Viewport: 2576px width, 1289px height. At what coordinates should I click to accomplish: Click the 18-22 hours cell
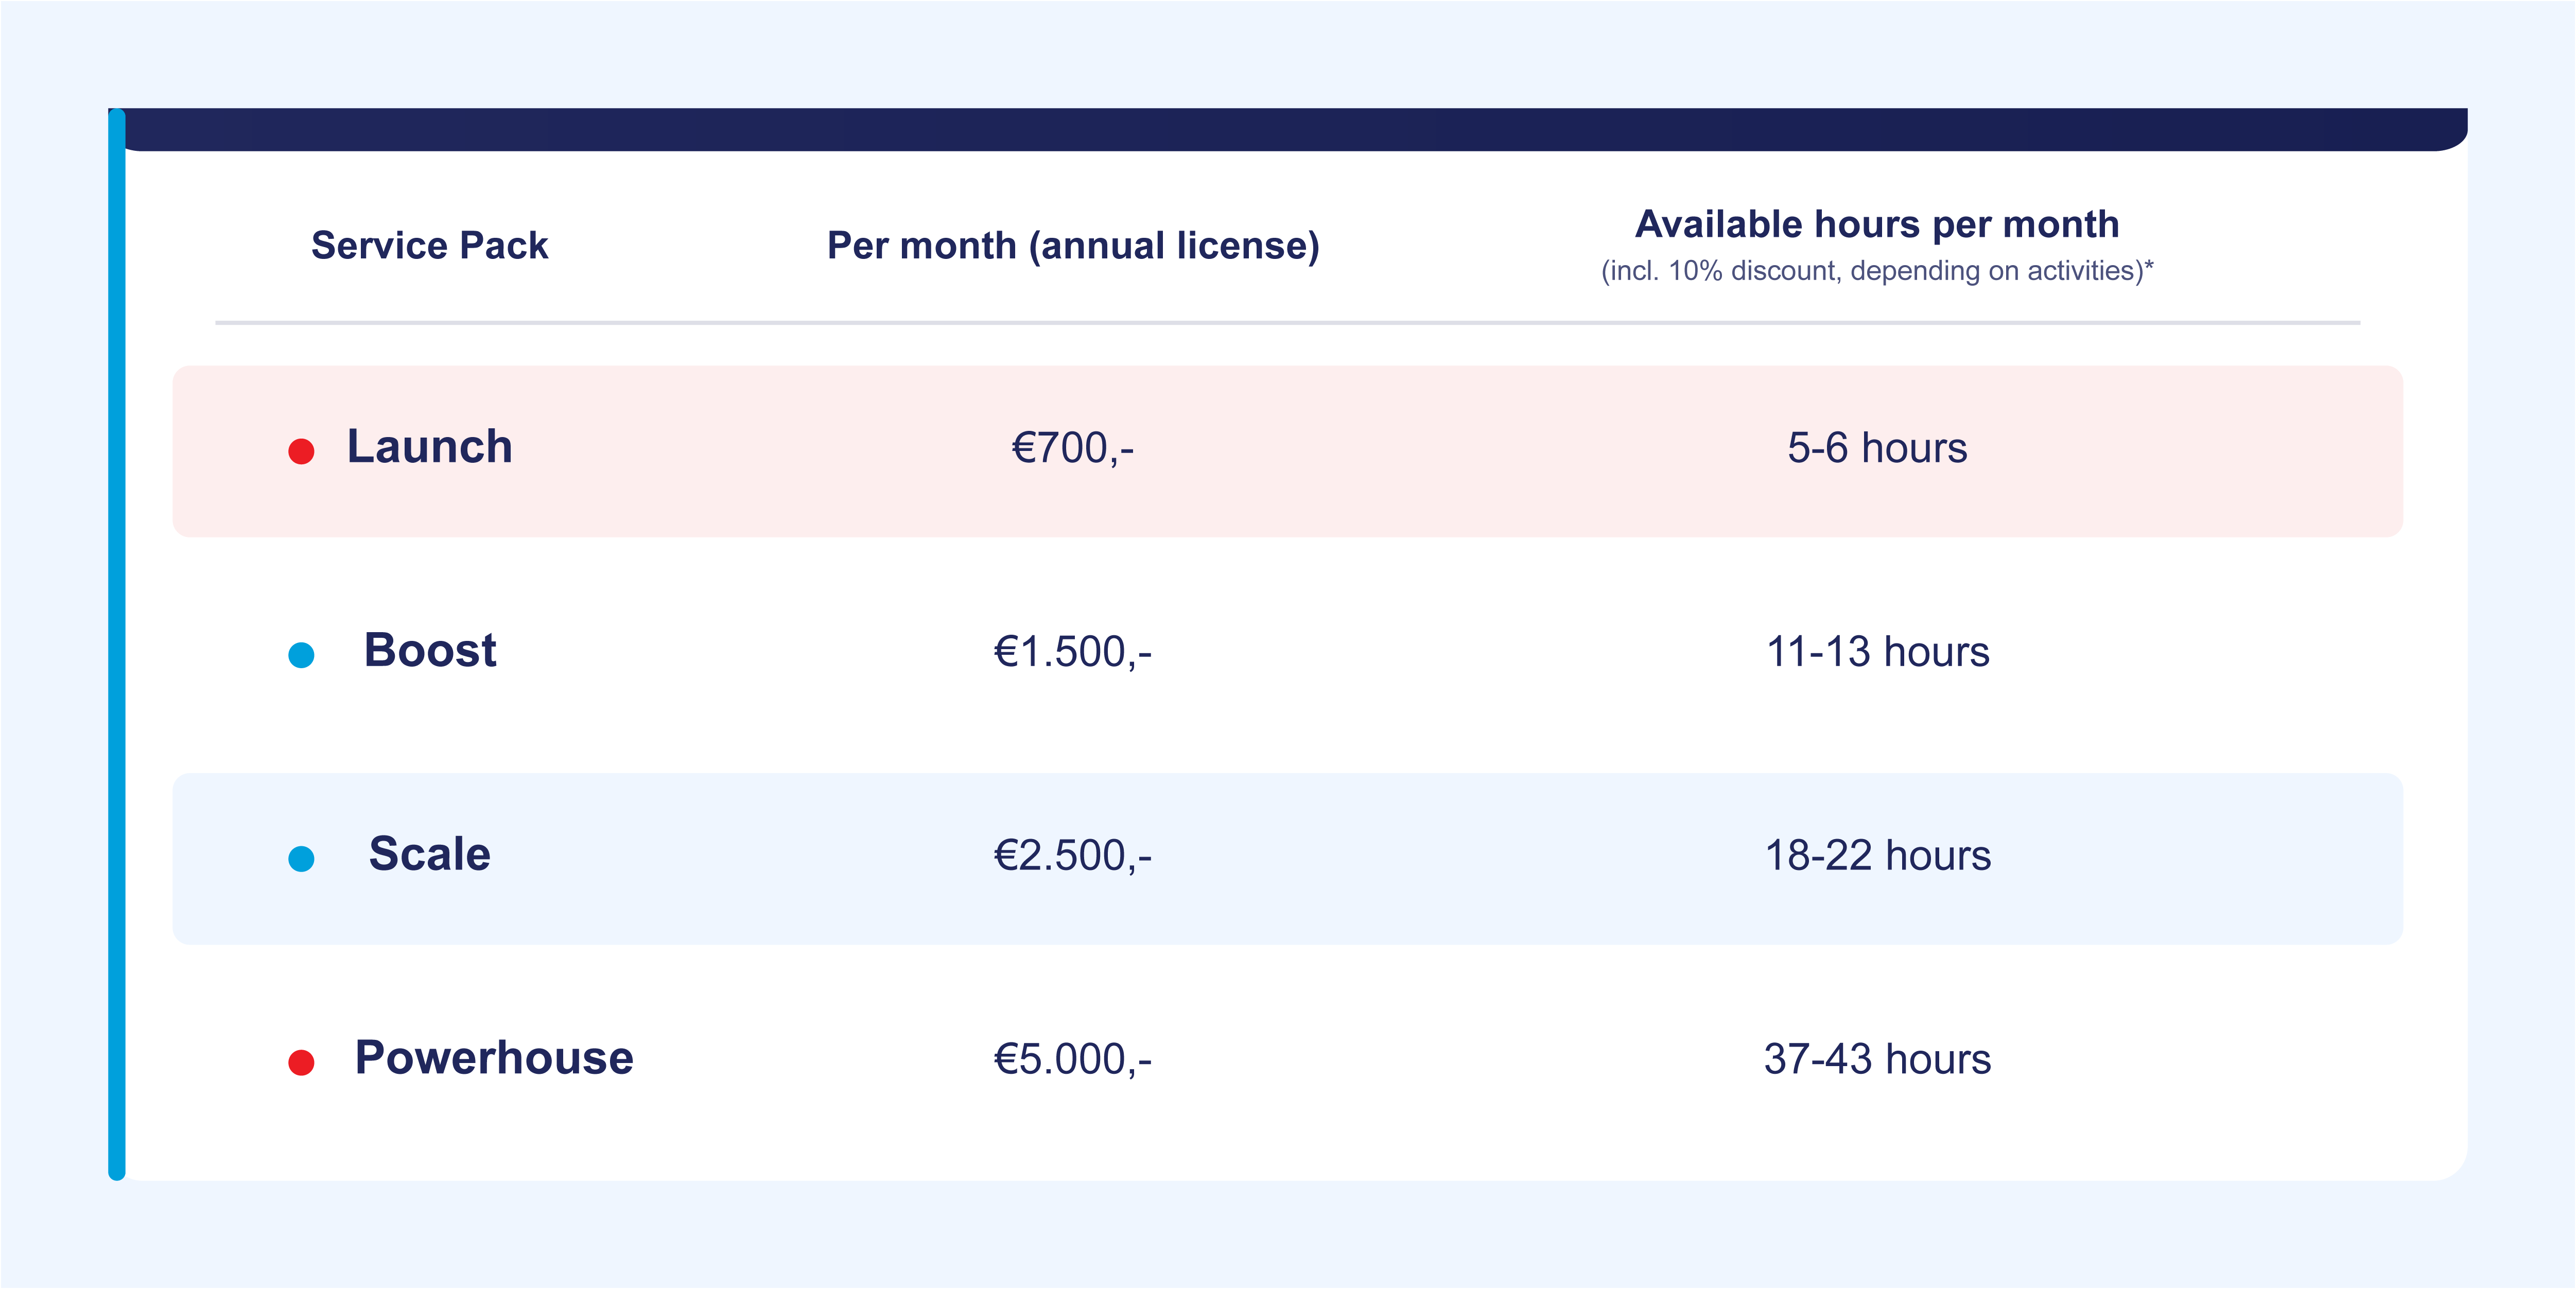click(x=1877, y=856)
